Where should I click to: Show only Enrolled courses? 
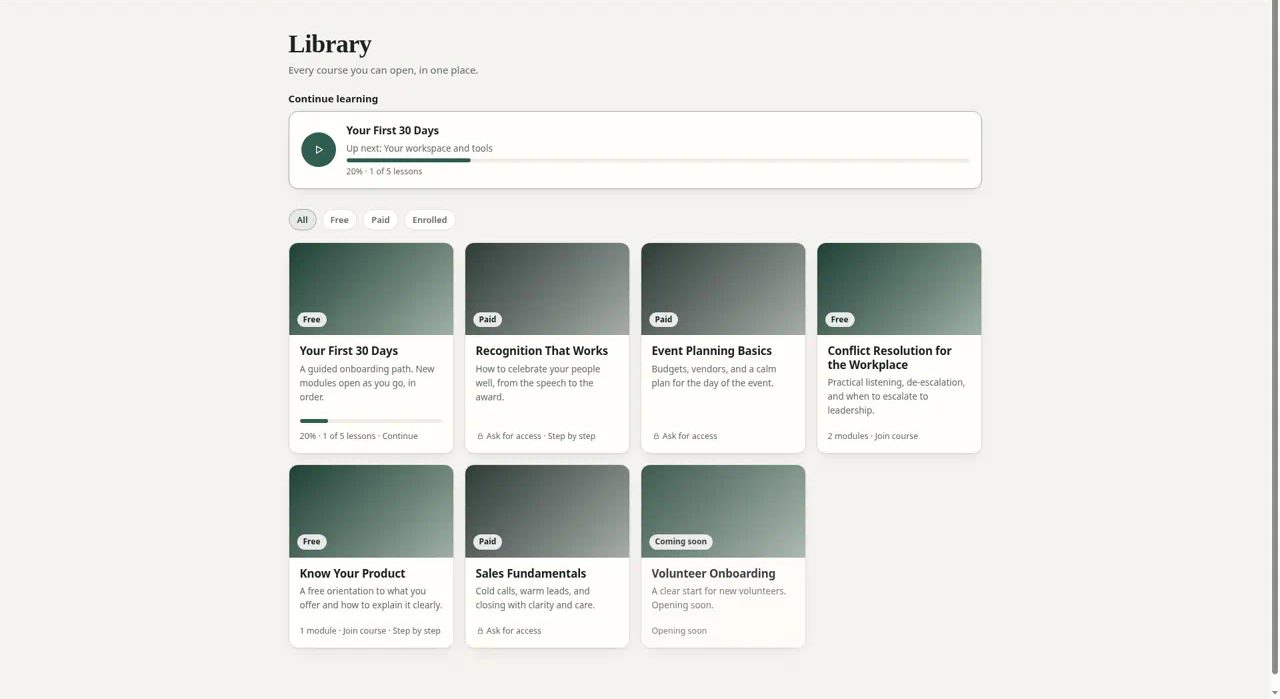pos(429,220)
